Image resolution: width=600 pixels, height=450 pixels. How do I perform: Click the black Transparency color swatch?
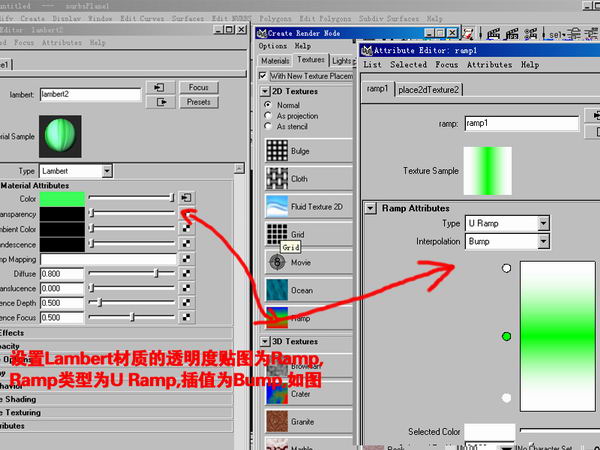(62, 214)
